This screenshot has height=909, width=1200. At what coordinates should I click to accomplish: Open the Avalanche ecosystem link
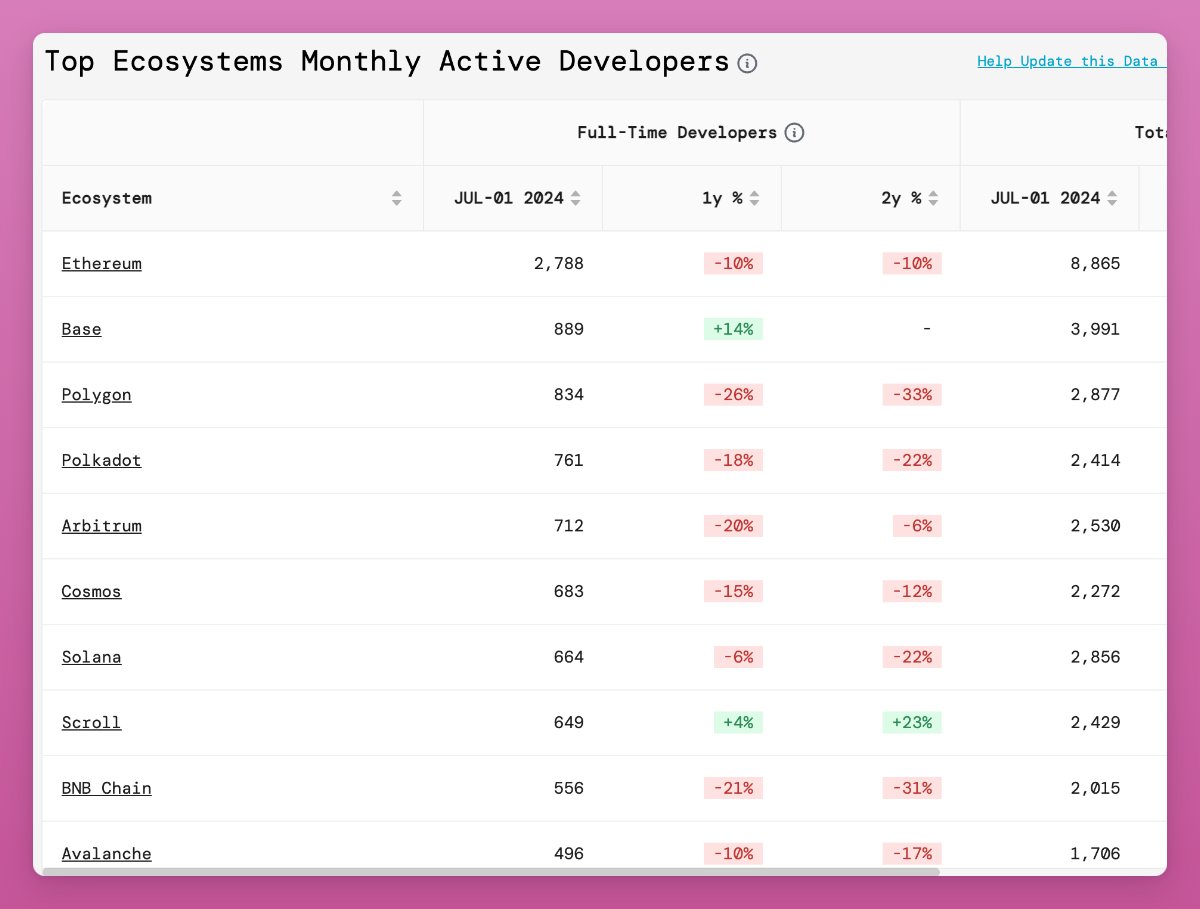pyautogui.click(x=107, y=854)
